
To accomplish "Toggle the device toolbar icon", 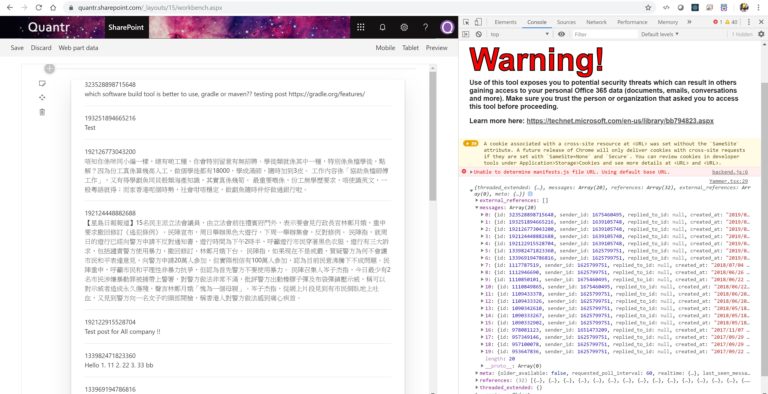I will tap(478, 22).
